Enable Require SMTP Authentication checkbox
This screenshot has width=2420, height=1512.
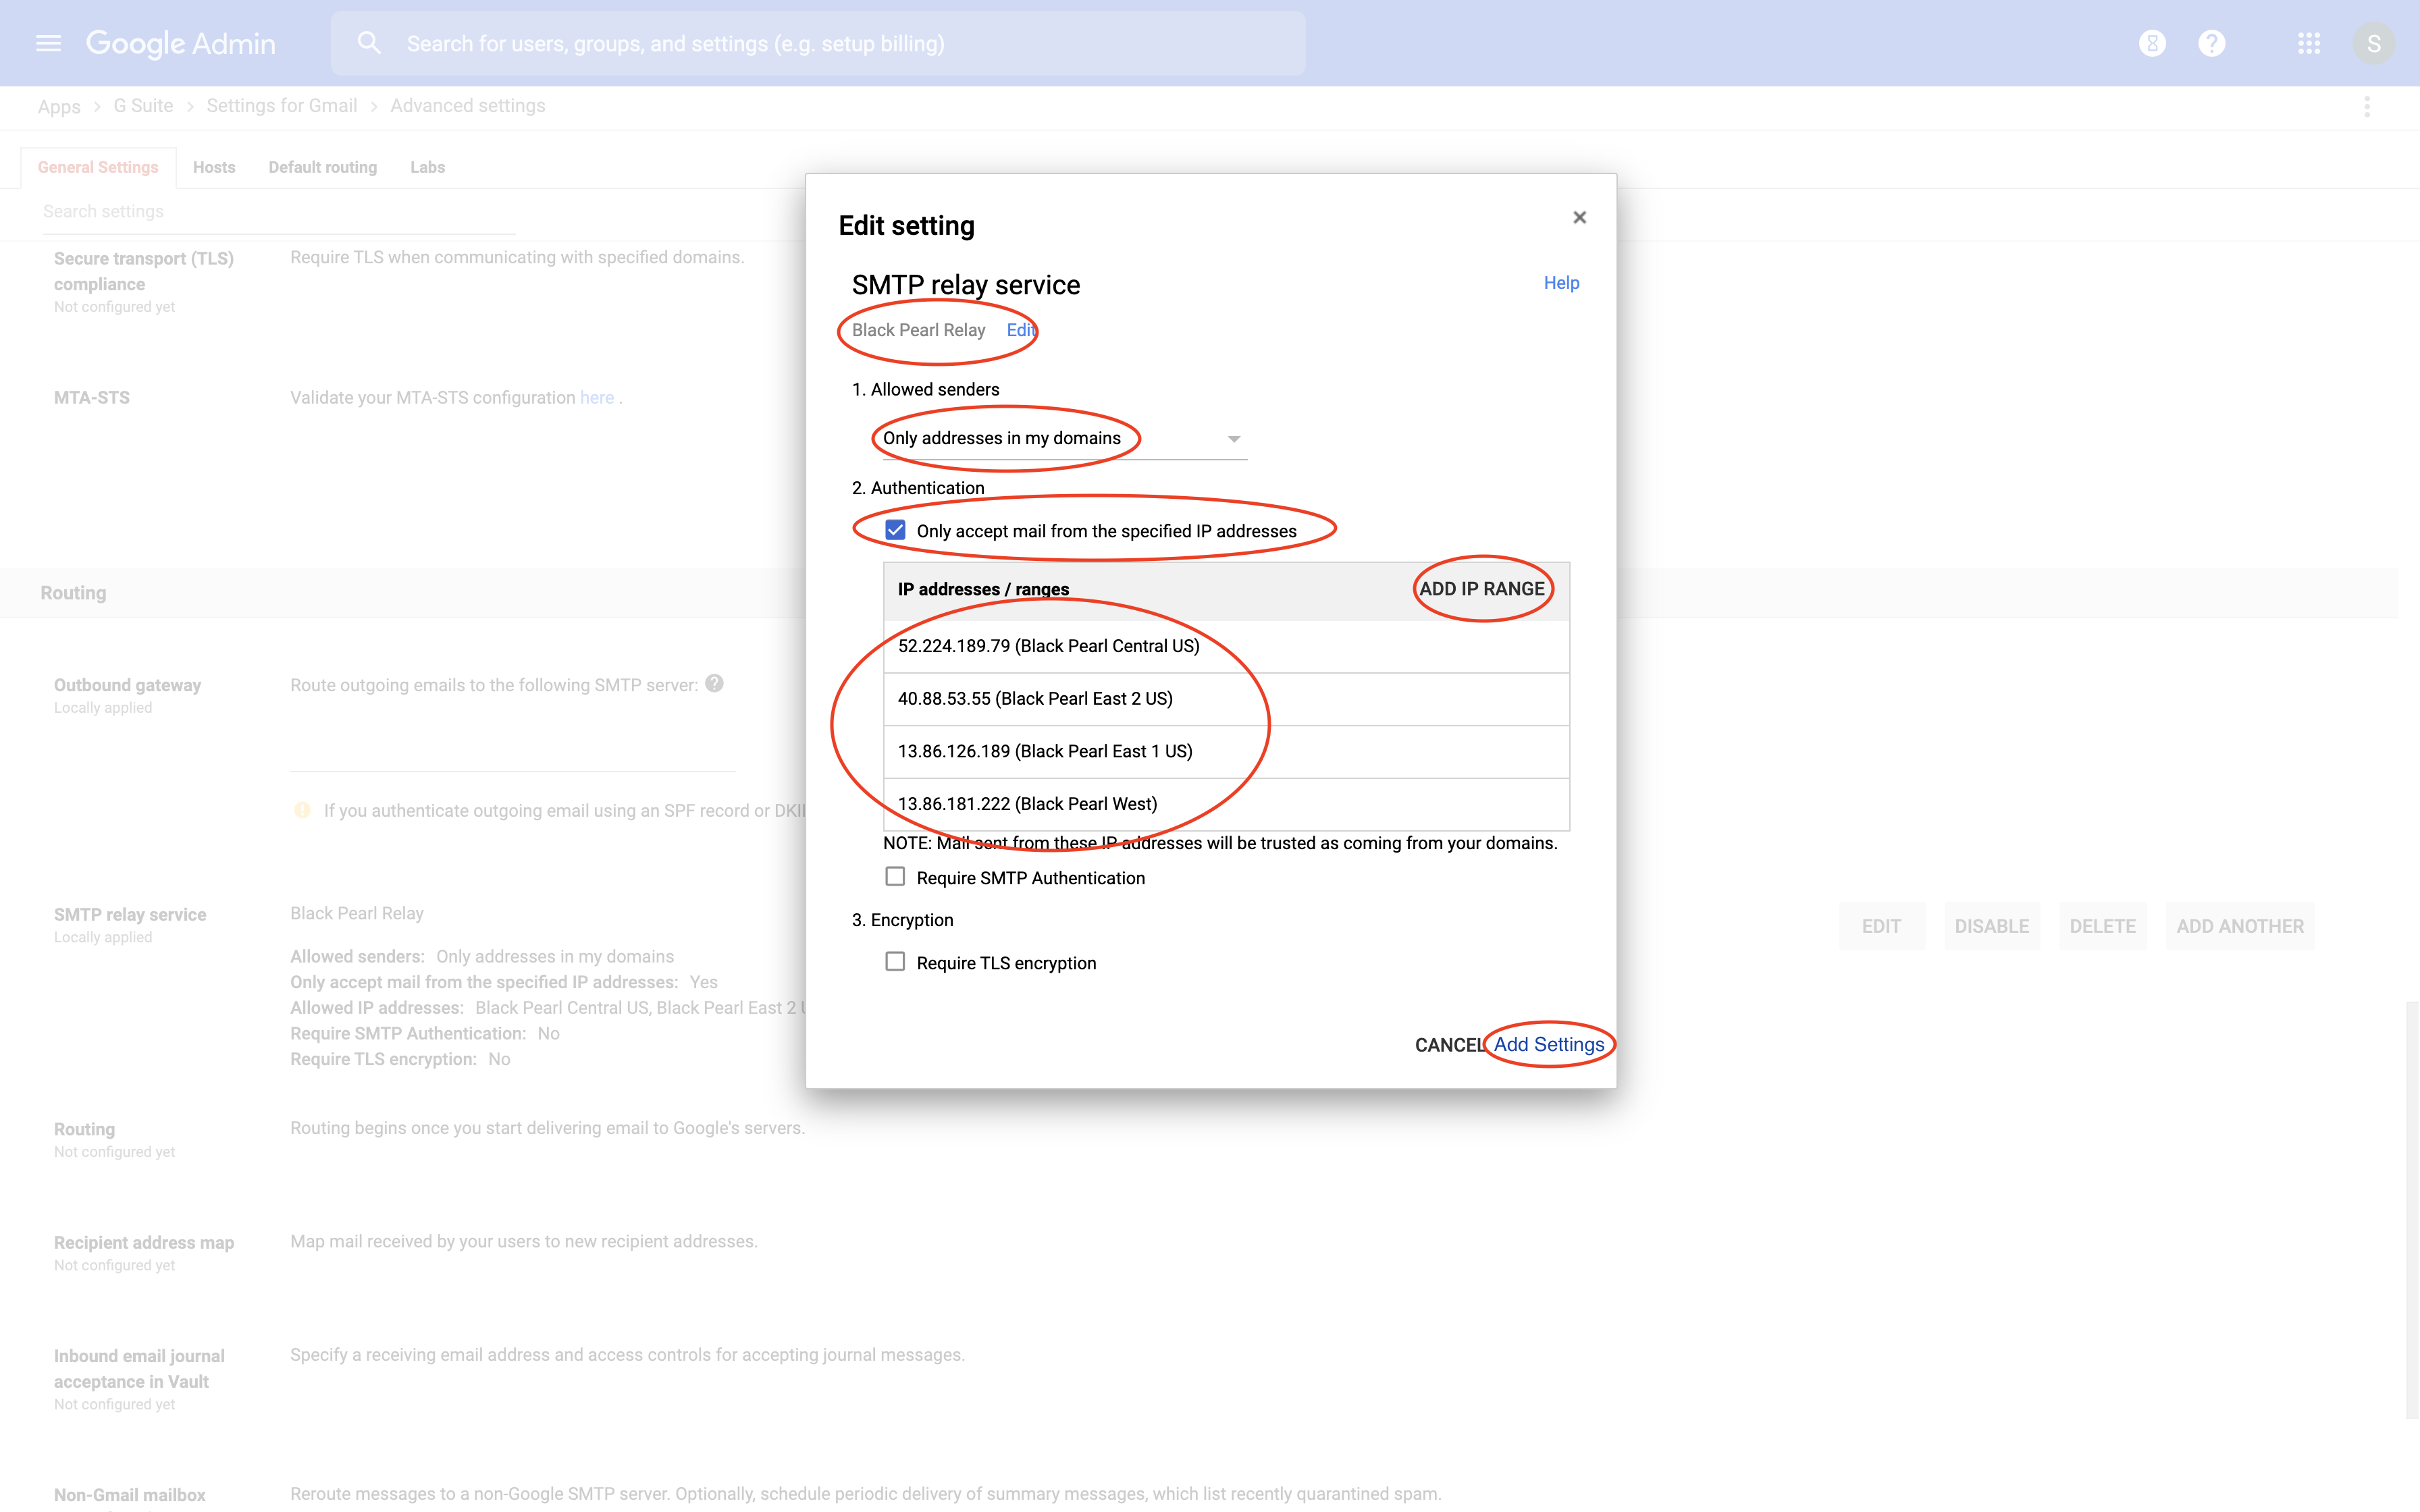pyautogui.click(x=895, y=877)
